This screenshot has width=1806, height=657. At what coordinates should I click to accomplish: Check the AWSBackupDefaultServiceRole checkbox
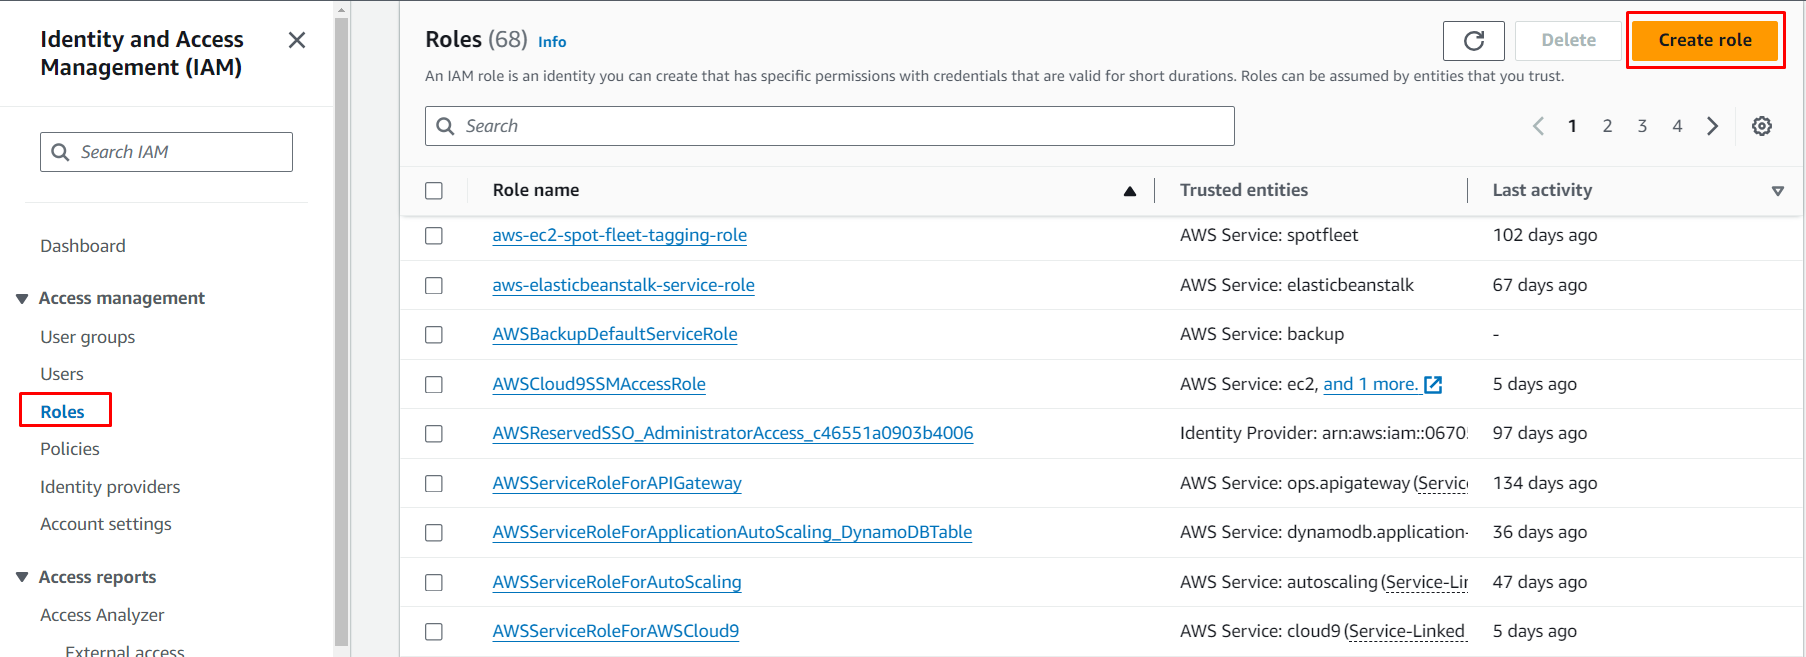point(434,335)
